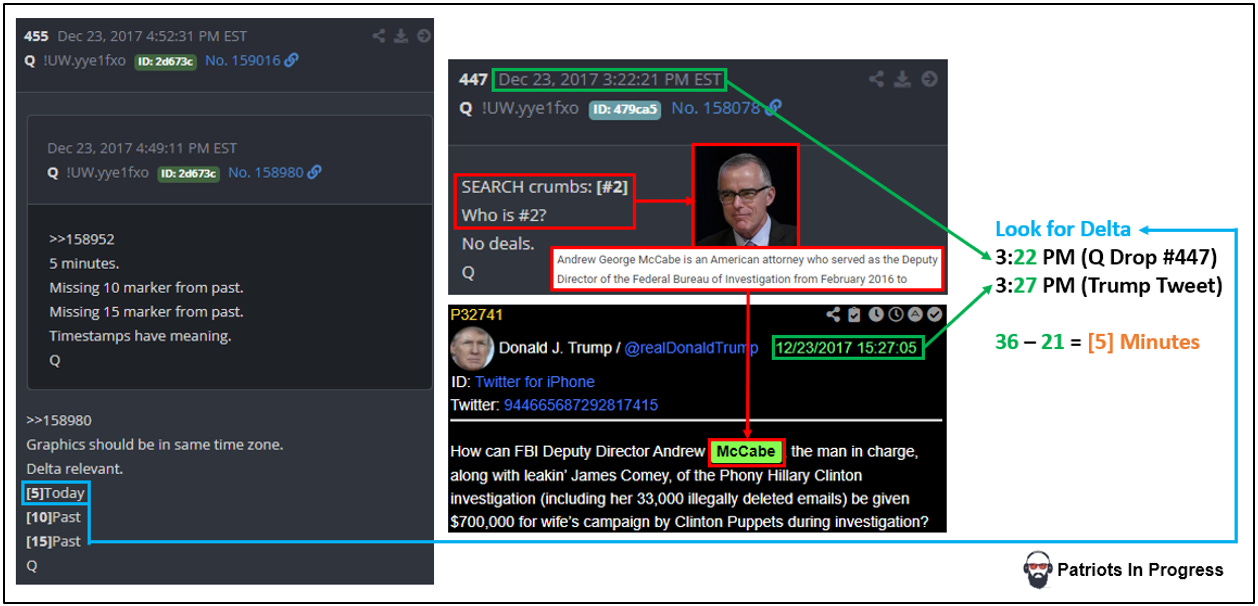Screen dimensions: 1258x606
Task: Click the timestamp Dec 23, 2017 4:52:31 PM EST
Action: 154,36
